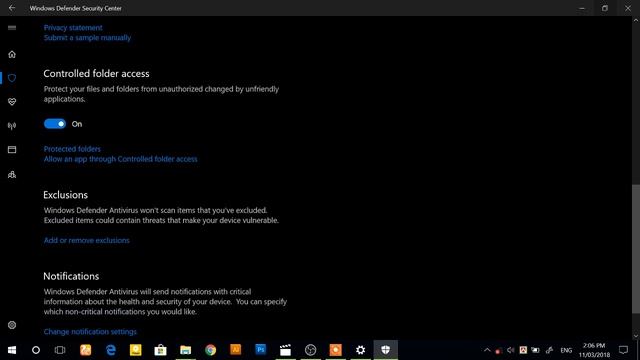Click the scrollbar down arrow
The width and height of the screenshot is (640, 360).
click(636, 336)
